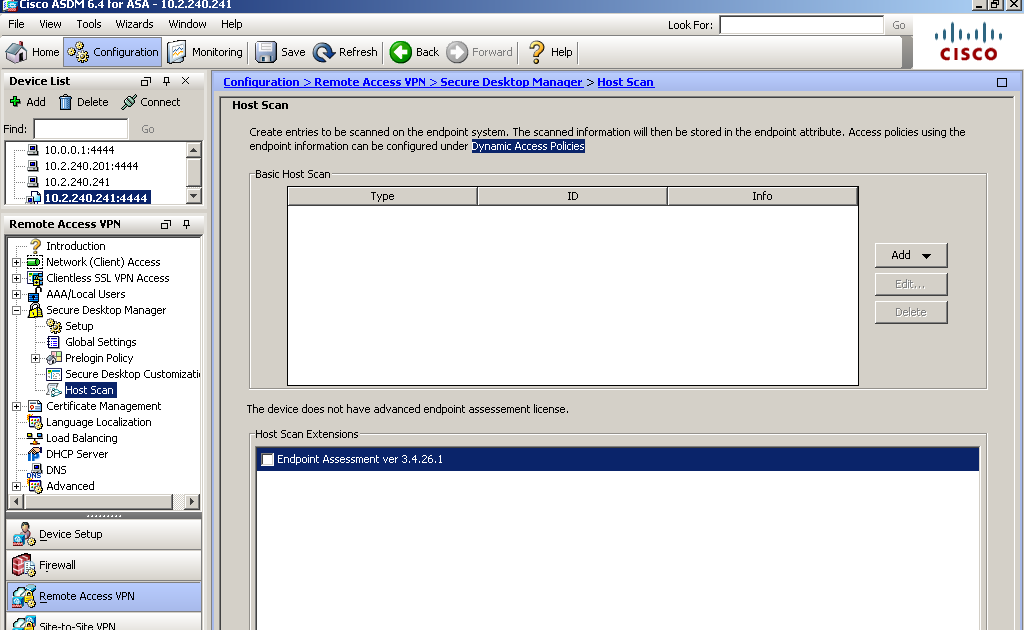Switch to Configuration view
Viewport: 1024px width, 630px height.
(x=113, y=52)
